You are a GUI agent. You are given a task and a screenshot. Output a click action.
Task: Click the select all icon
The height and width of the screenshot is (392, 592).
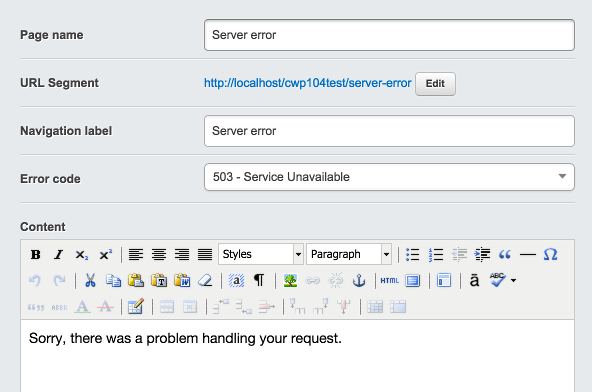point(236,281)
